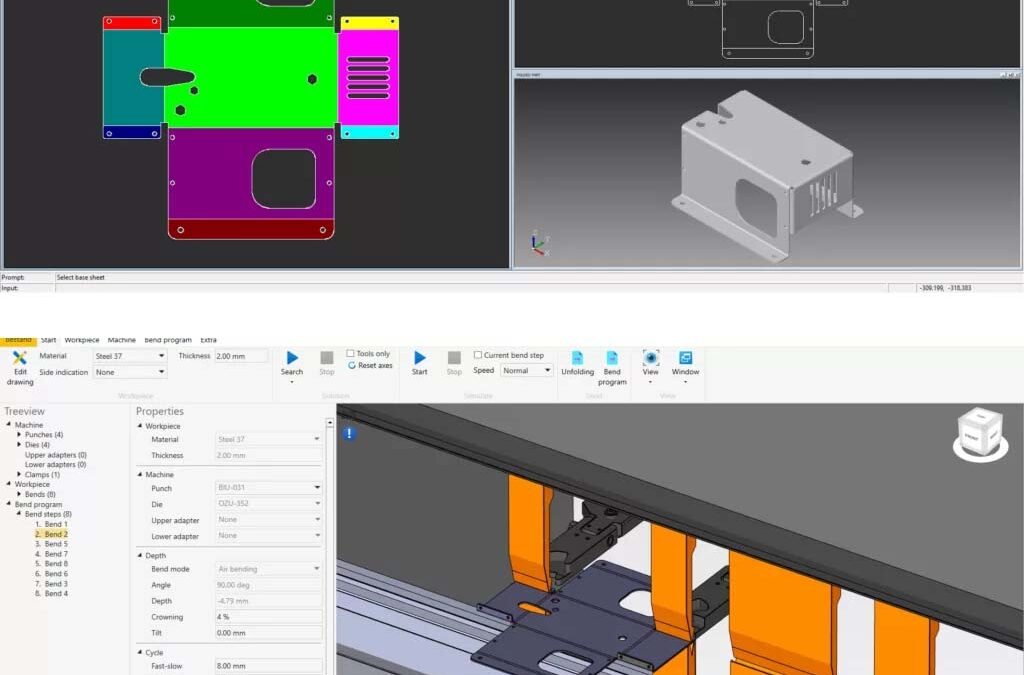This screenshot has width=1024, height=675.
Task: Click the 3D view orientation cube
Action: pos(979,433)
